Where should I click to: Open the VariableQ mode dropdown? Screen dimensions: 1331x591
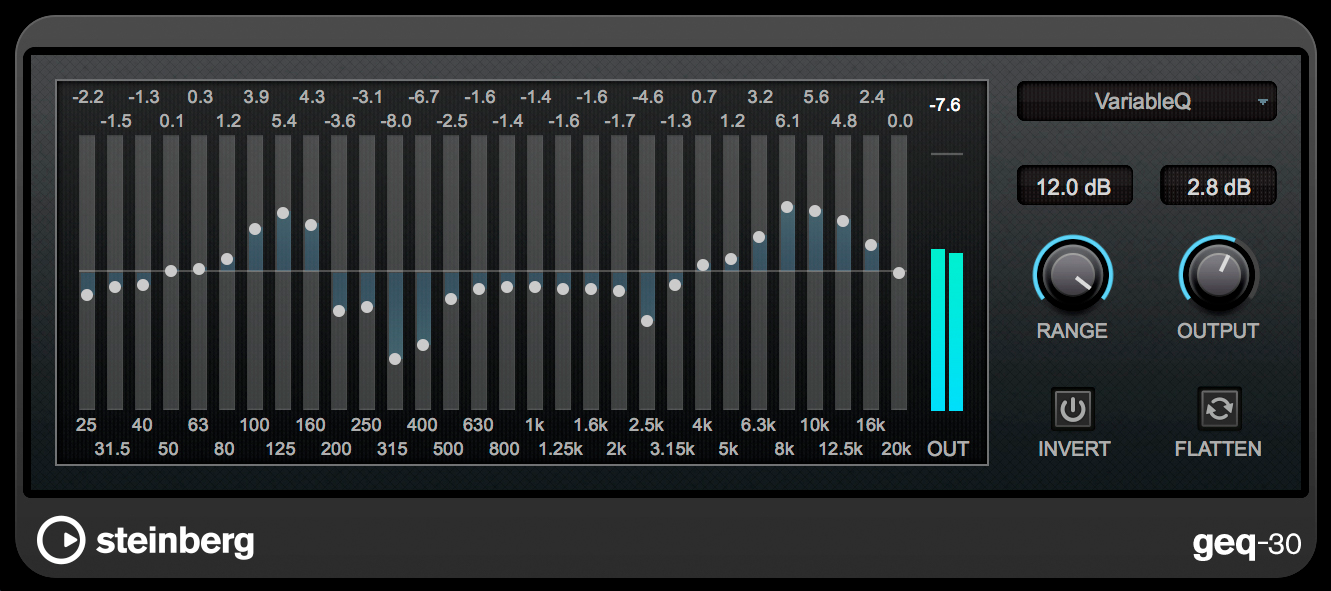coord(1146,101)
